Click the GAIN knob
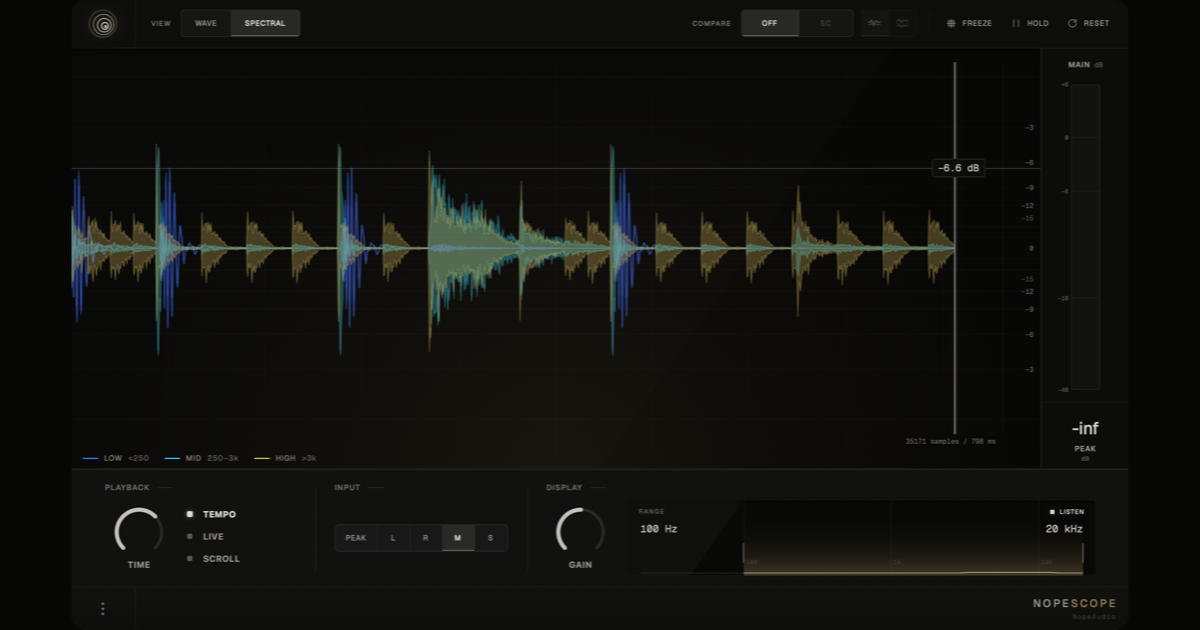 (x=580, y=531)
